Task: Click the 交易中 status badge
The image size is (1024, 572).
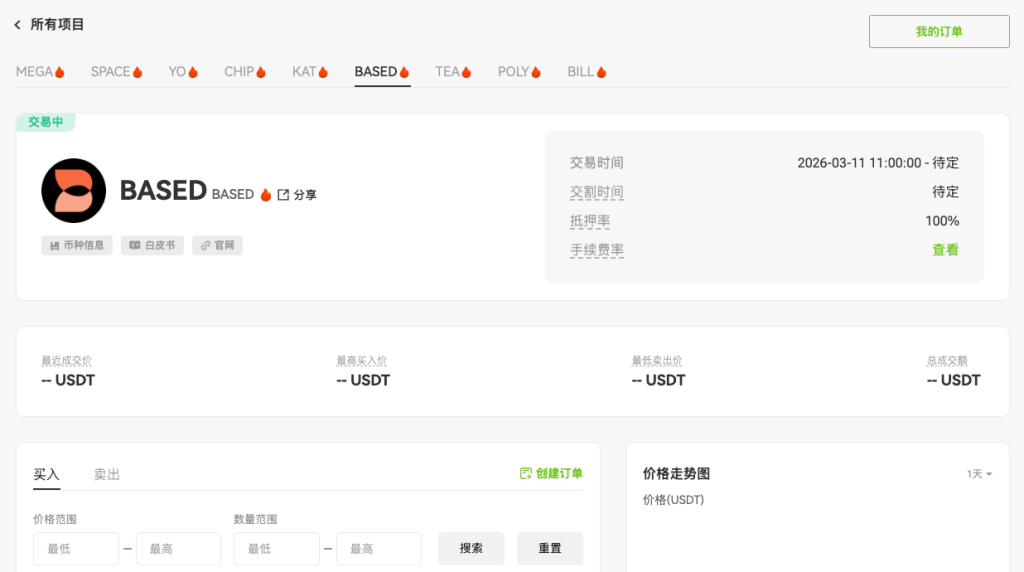Action: click(x=46, y=122)
